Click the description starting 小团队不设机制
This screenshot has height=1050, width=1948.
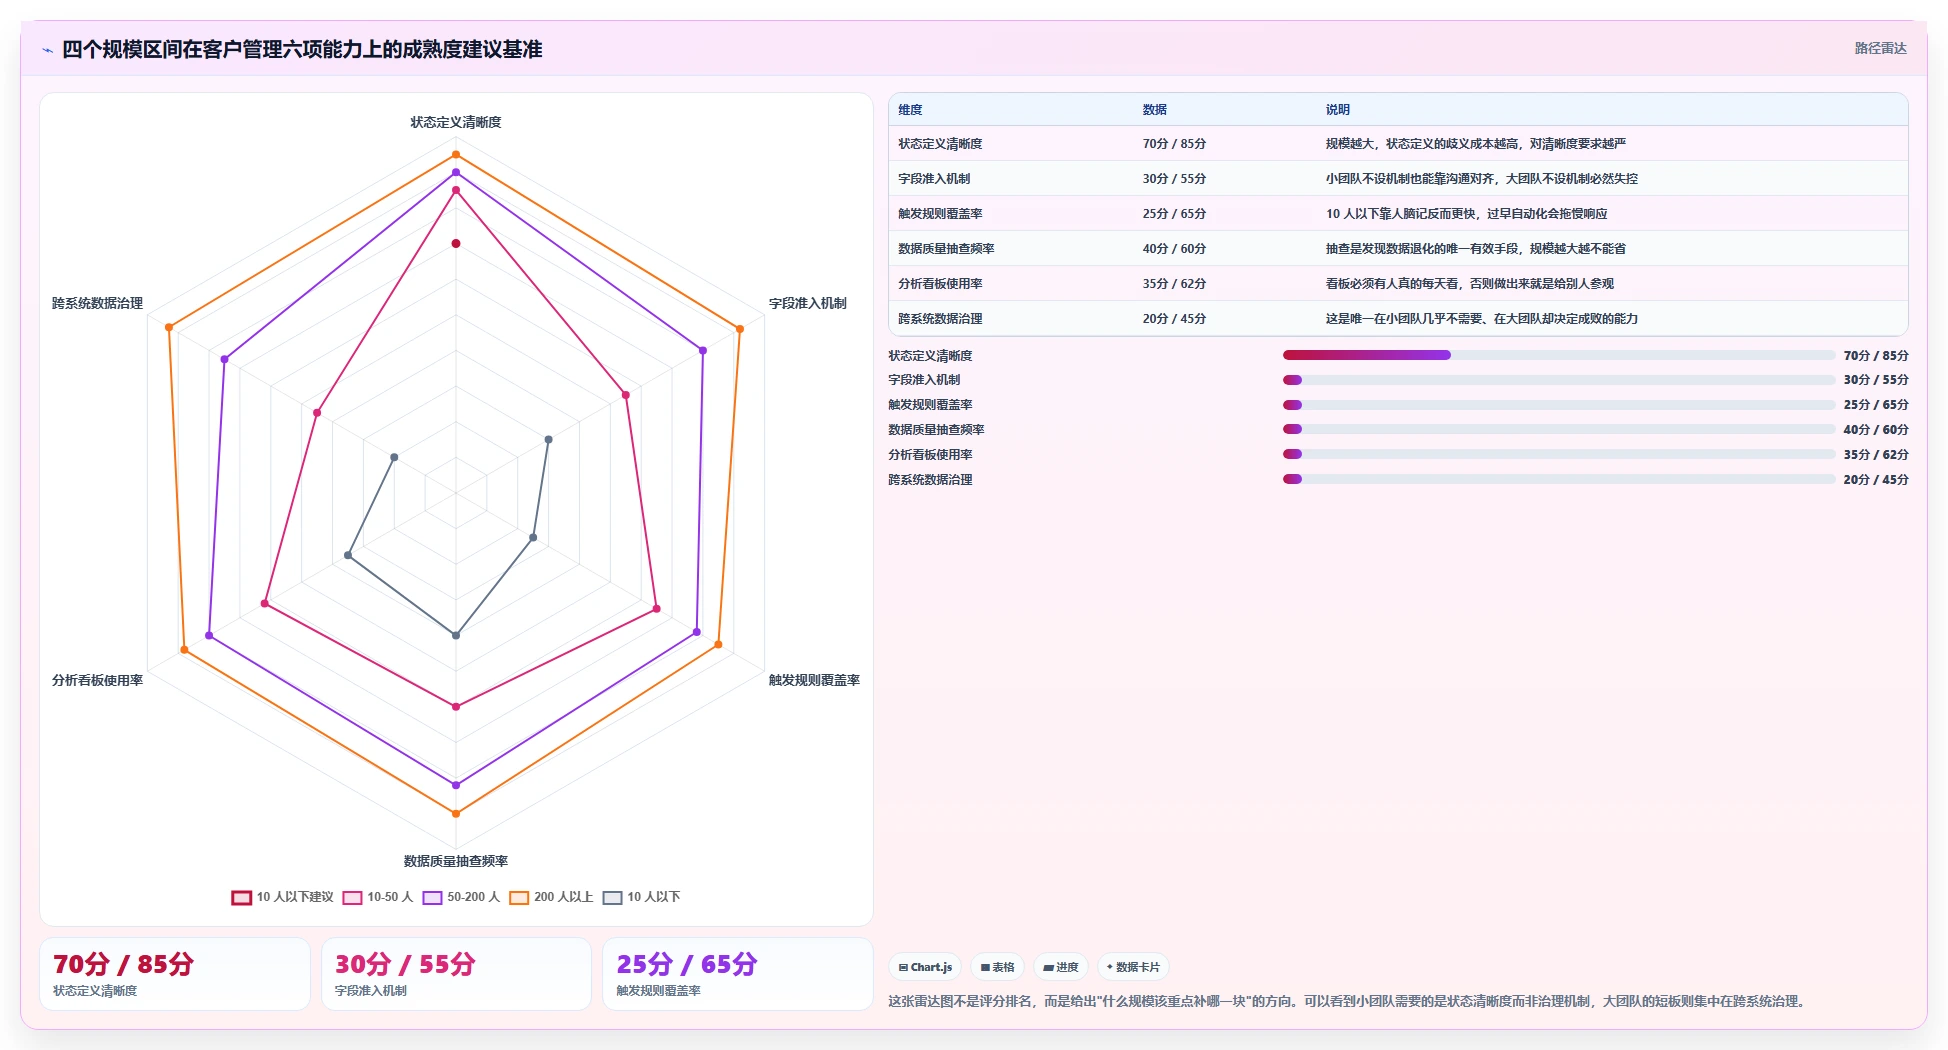tap(1482, 179)
